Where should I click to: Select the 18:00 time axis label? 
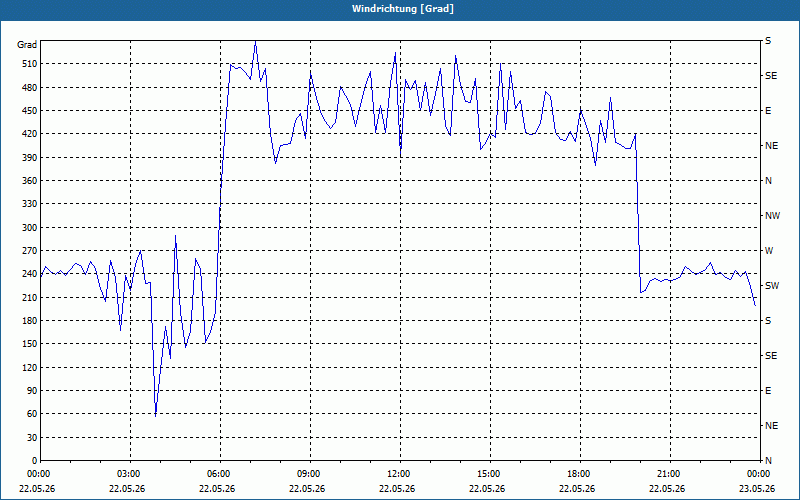pos(578,474)
